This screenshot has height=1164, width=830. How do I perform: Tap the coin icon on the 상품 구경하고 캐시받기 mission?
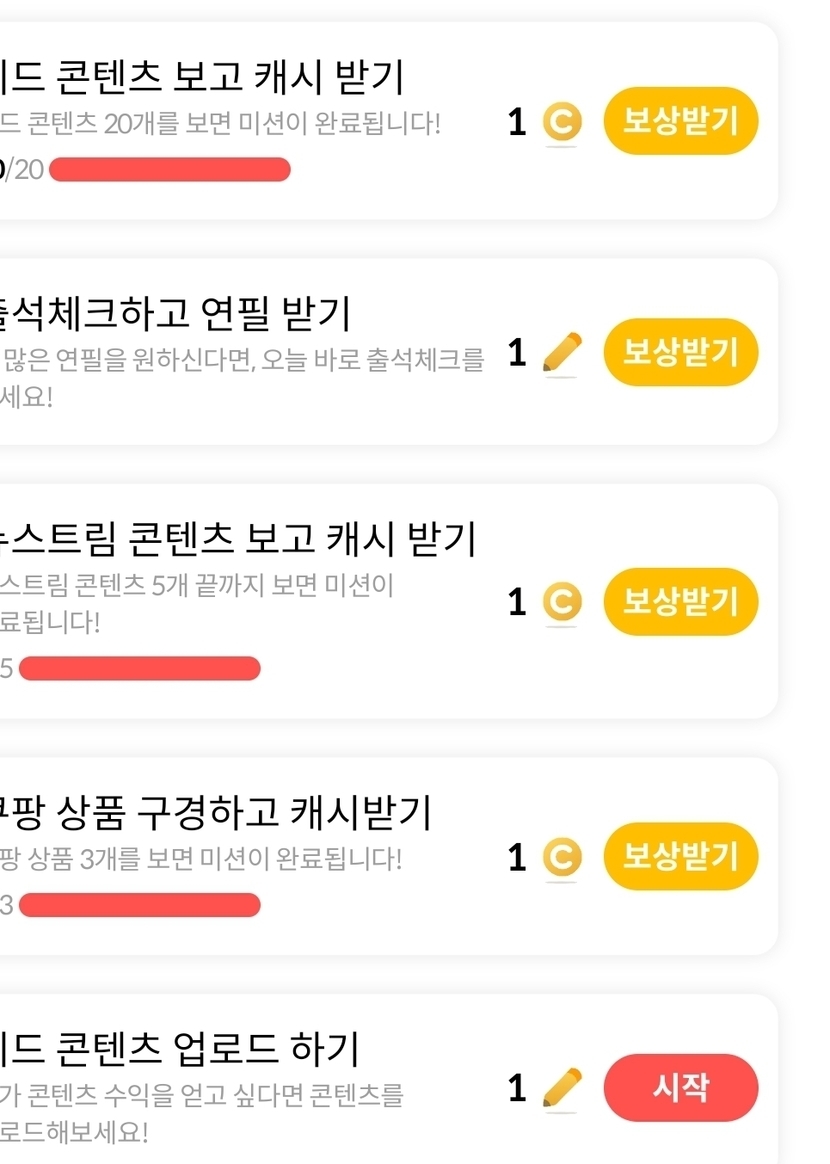point(561,857)
